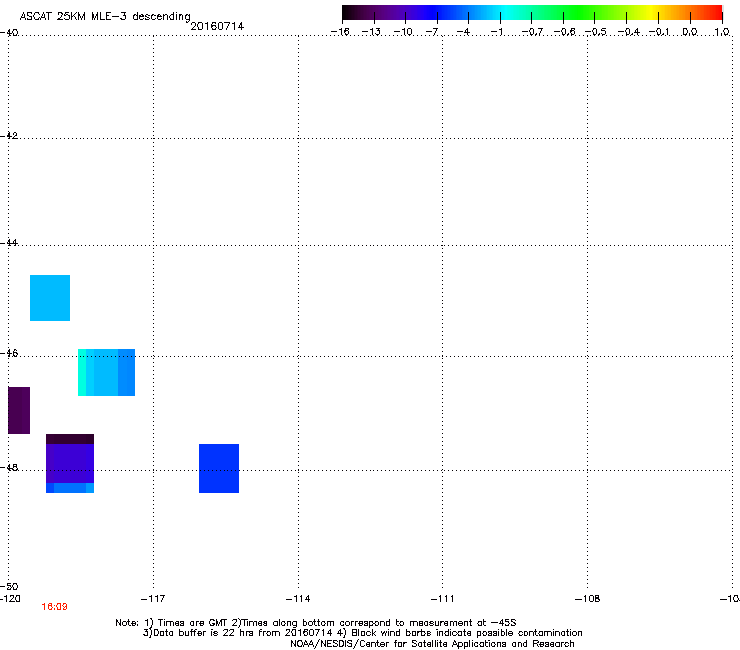Click the latitude label -44
740x650 pixels.
9,243
